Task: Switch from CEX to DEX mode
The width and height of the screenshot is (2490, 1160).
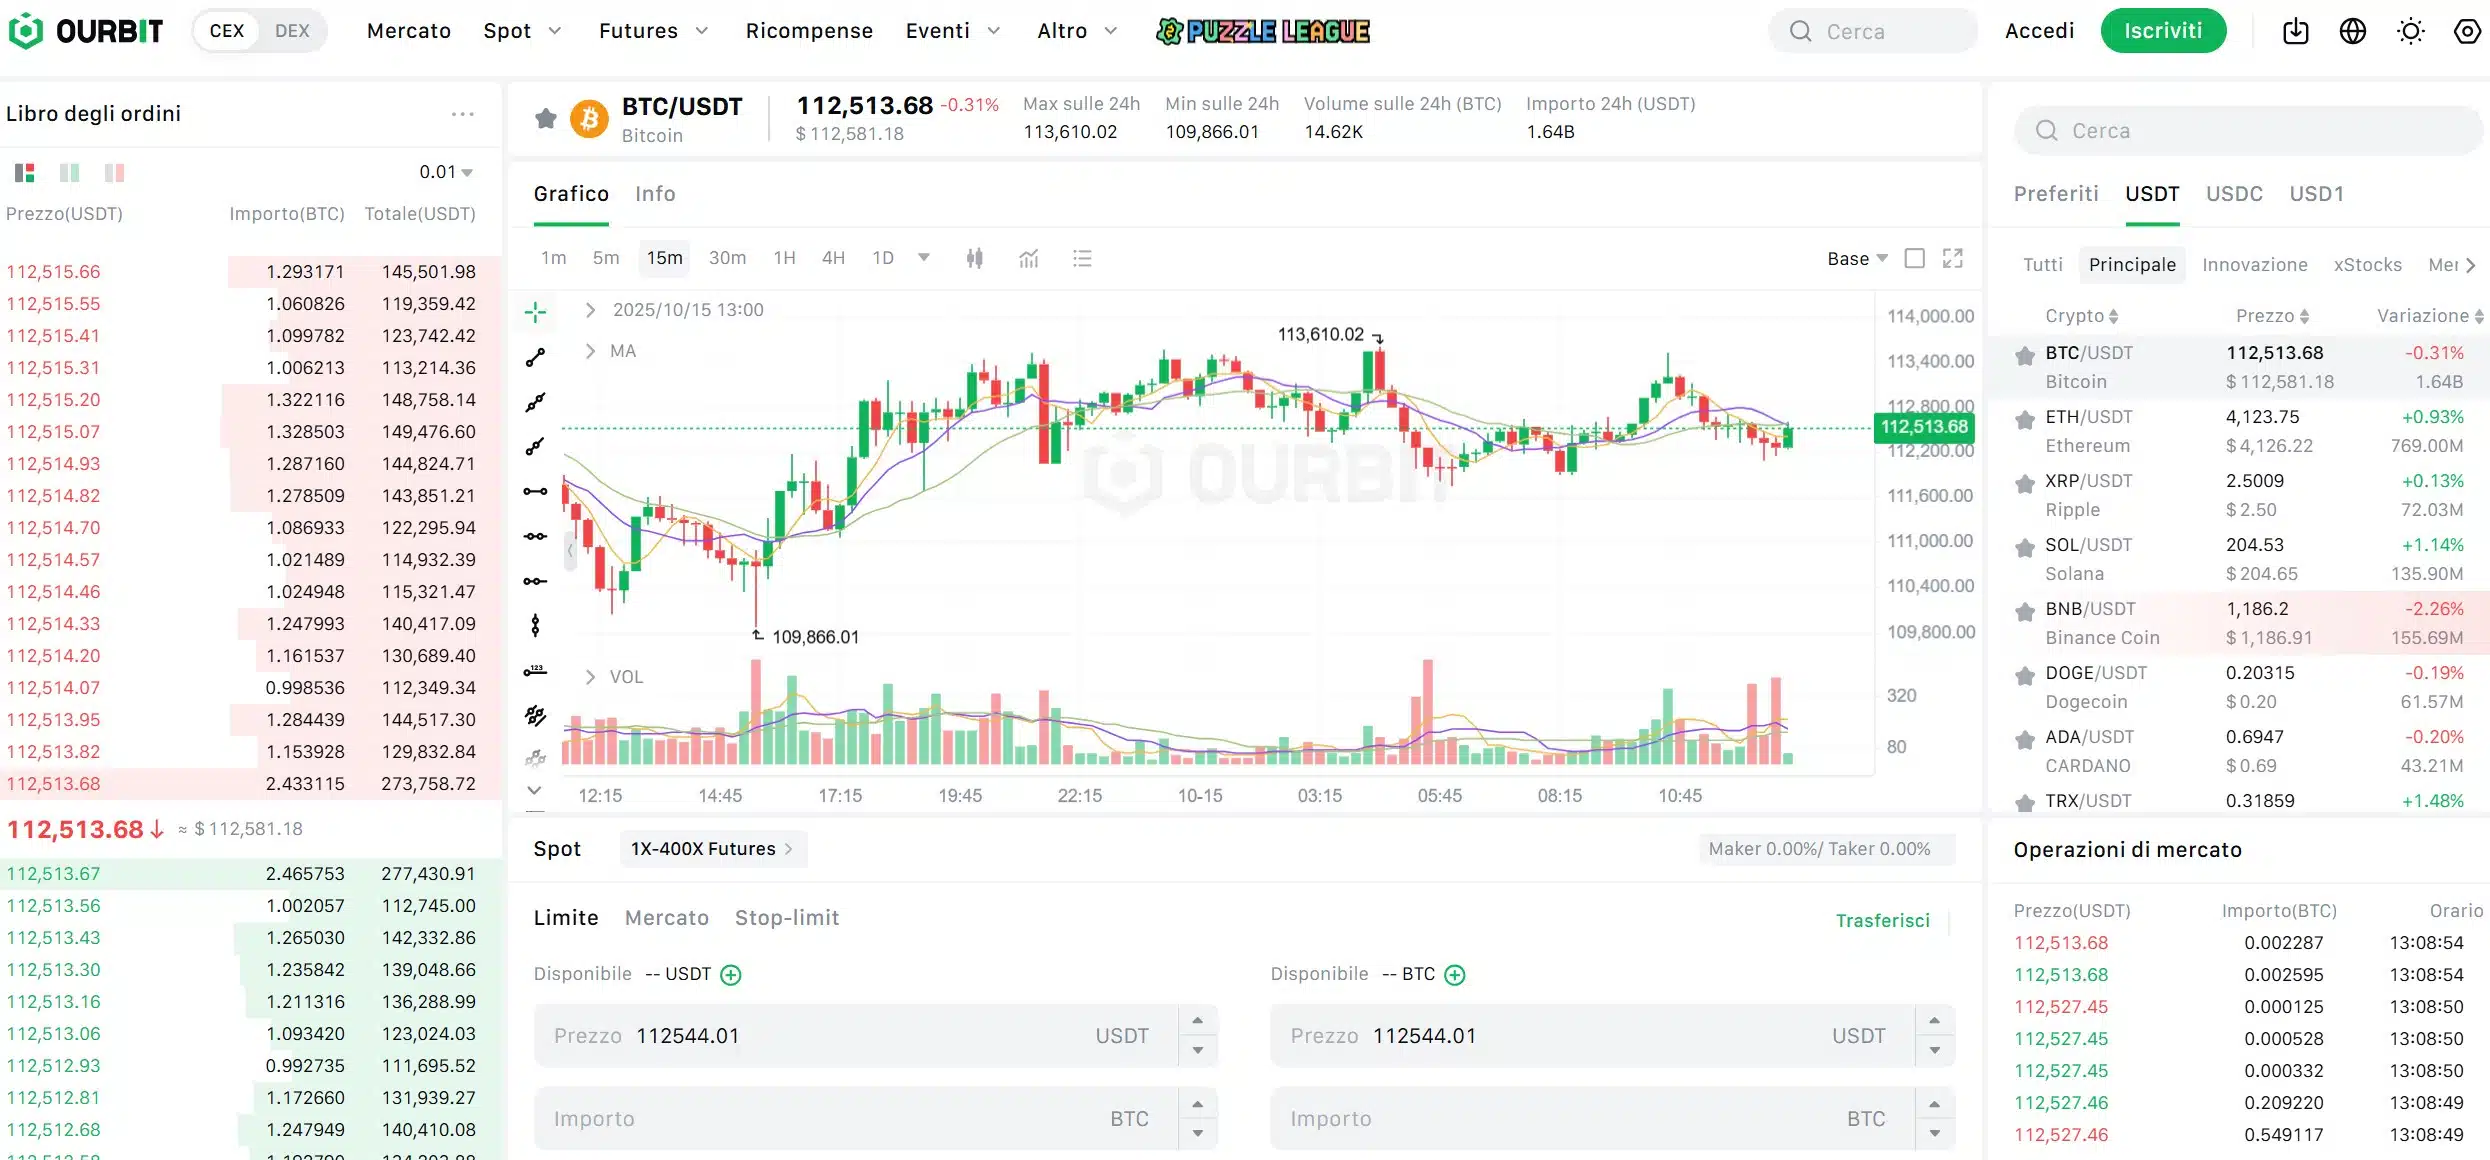Action: pyautogui.click(x=291, y=30)
